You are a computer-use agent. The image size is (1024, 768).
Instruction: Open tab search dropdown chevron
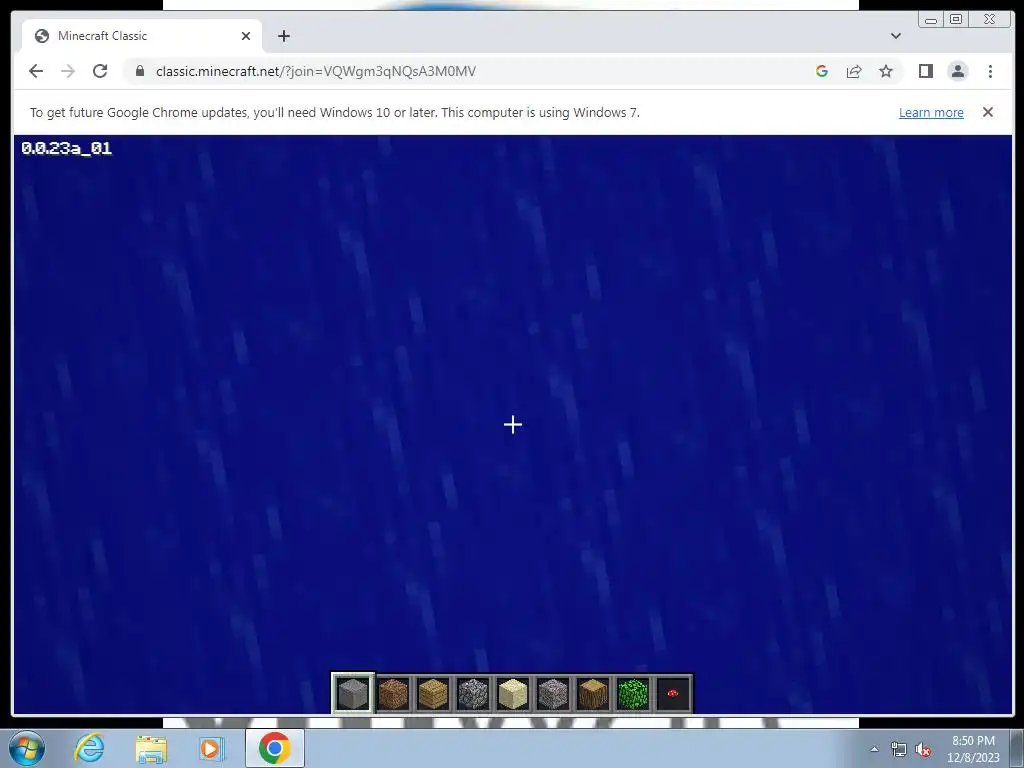(x=896, y=36)
